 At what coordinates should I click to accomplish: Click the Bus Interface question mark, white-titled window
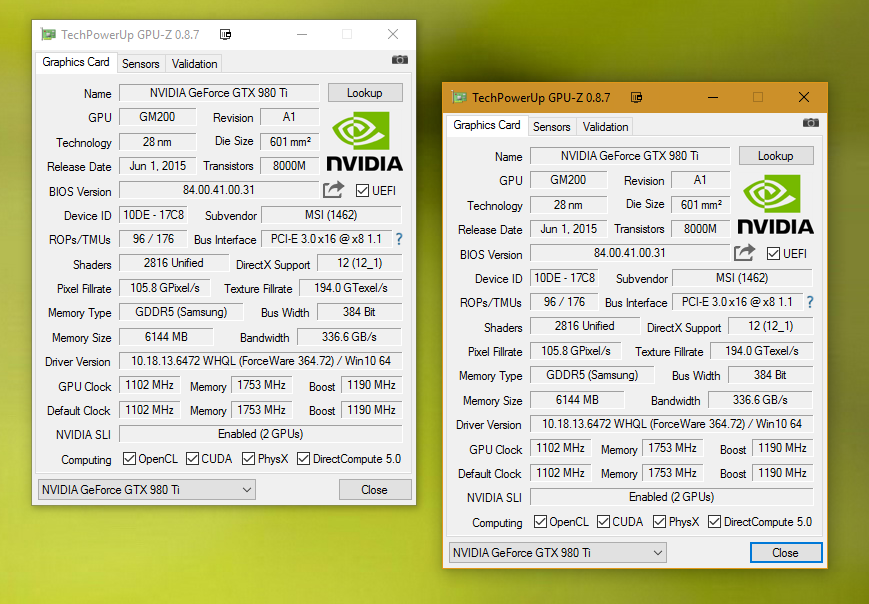tap(399, 239)
